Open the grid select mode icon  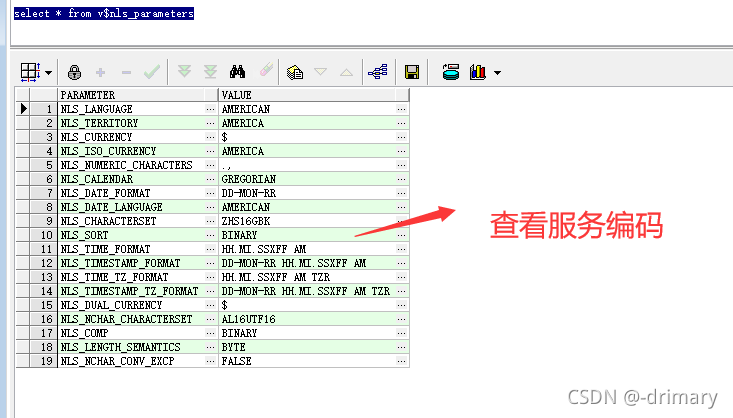click(30, 72)
